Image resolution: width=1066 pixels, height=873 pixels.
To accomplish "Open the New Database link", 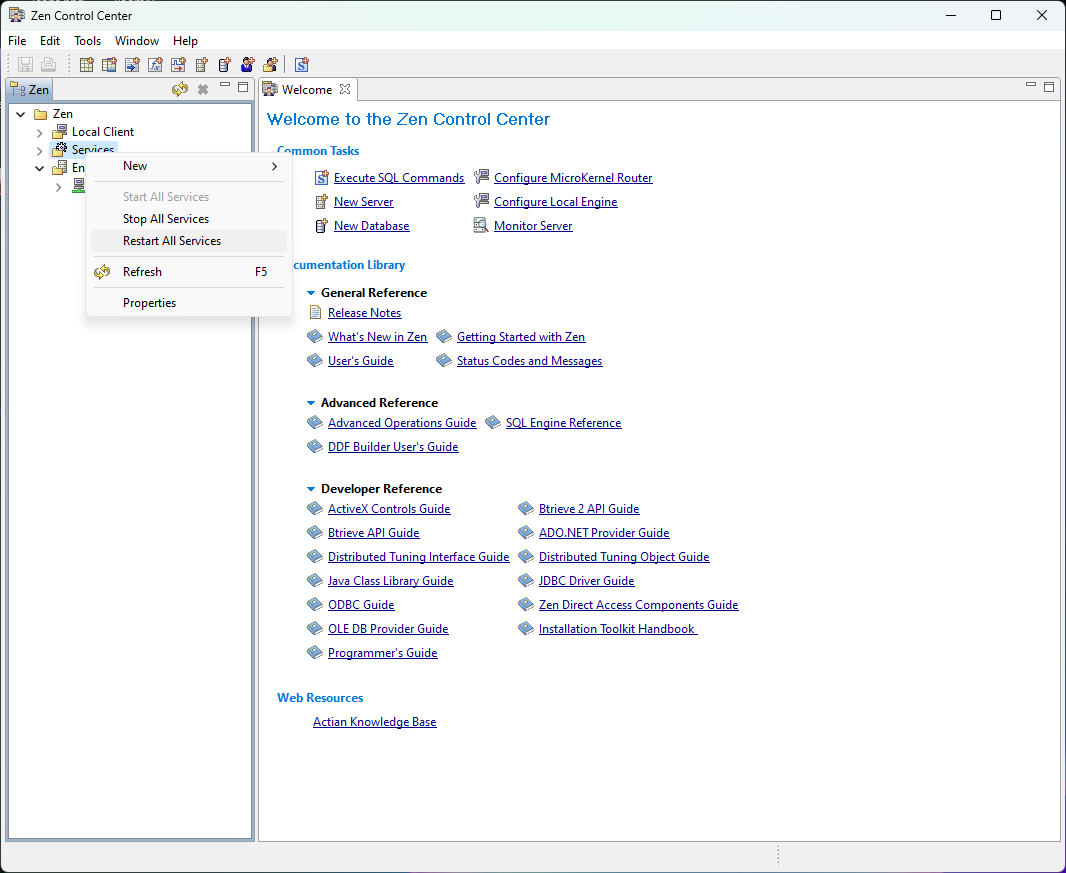I will (371, 226).
